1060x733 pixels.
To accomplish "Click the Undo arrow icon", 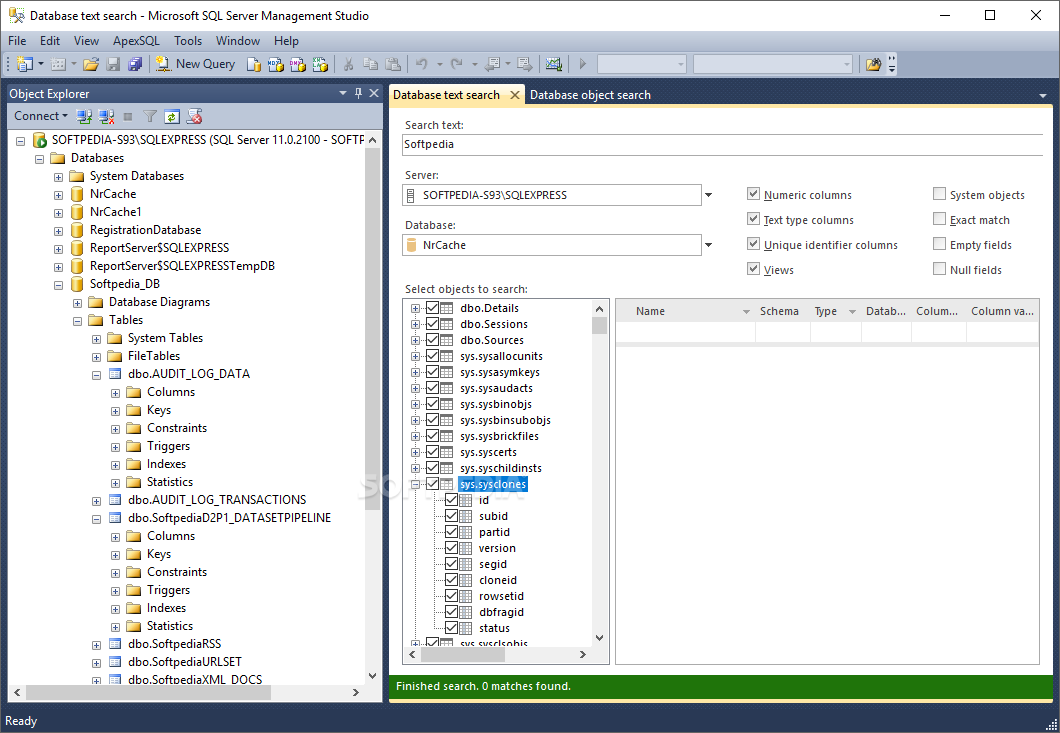I will click(x=422, y=64).
